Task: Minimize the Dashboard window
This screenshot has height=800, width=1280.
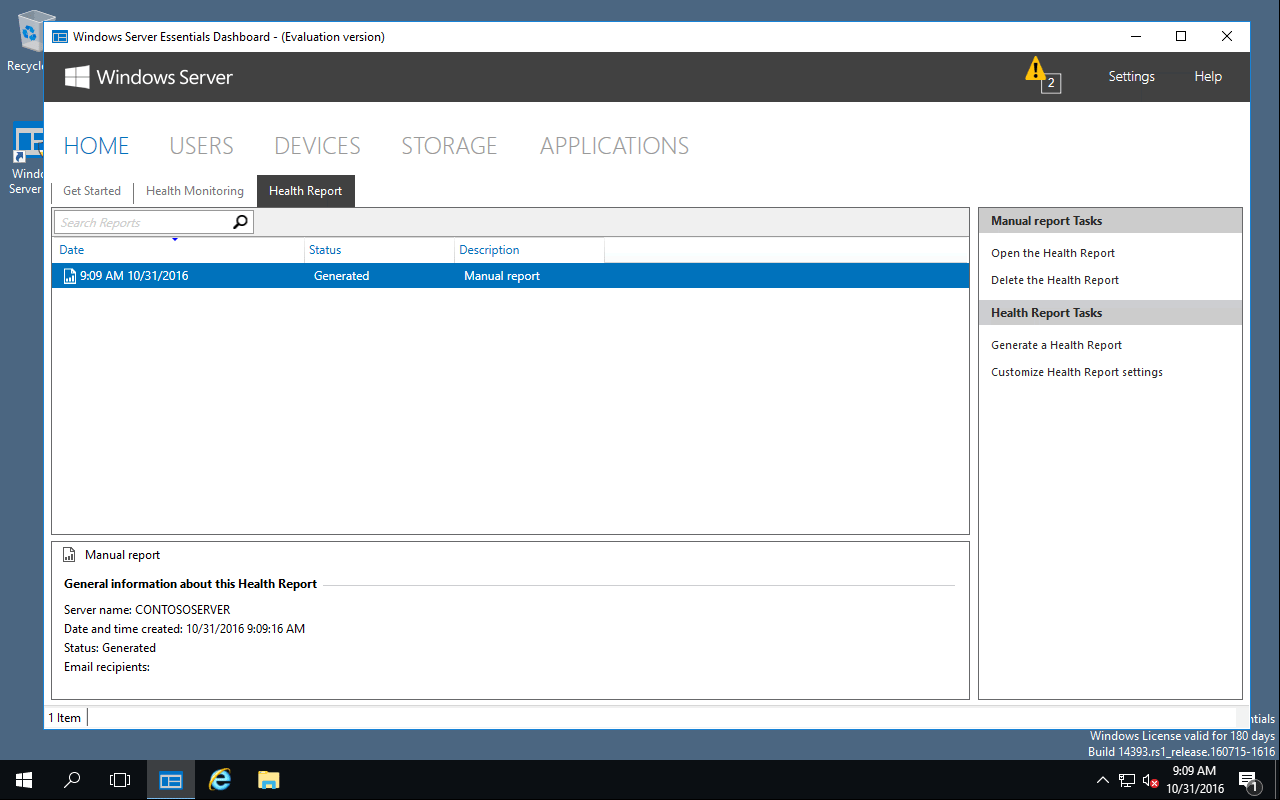Action: point(1135,36)
